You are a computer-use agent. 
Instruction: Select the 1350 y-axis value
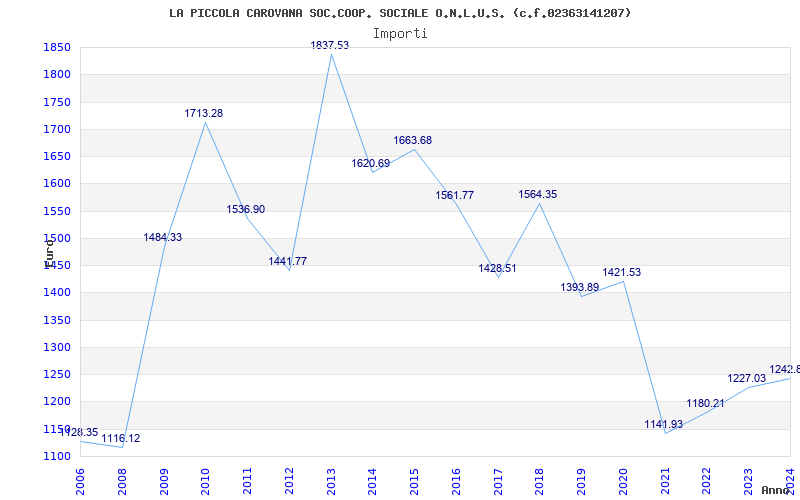[x=57, y=320]
